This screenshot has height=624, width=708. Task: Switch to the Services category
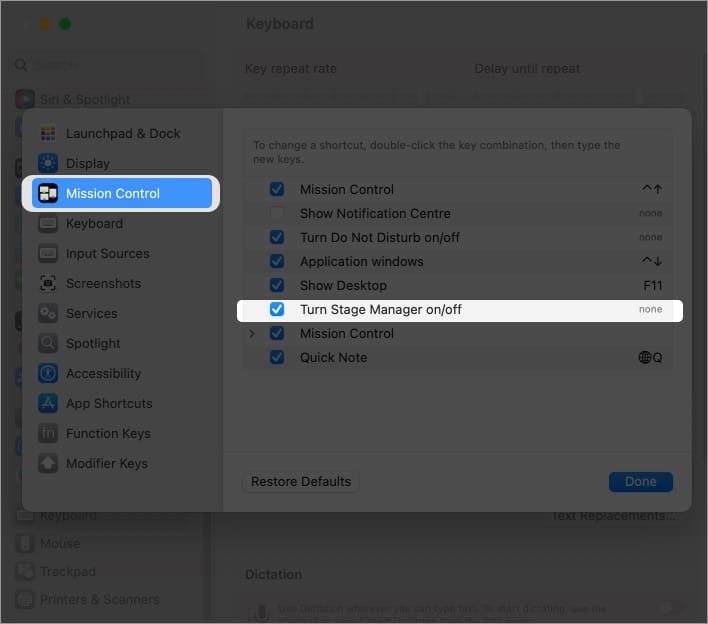click(122, 313)
